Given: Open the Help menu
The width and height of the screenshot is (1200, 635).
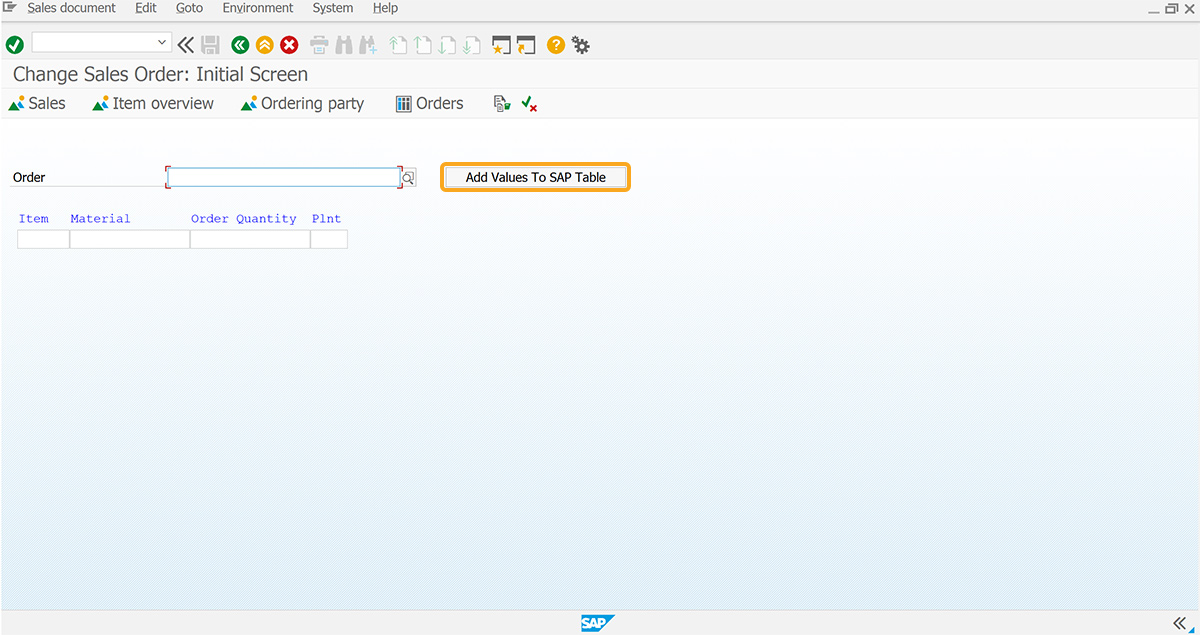Looking at the screenshot, I should pyautogui.click(x=385, y=8).
